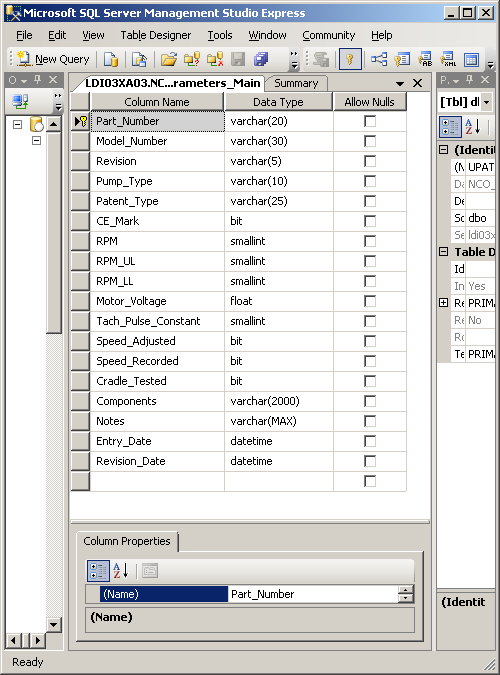Click the Data Type header

click(278, 102)
